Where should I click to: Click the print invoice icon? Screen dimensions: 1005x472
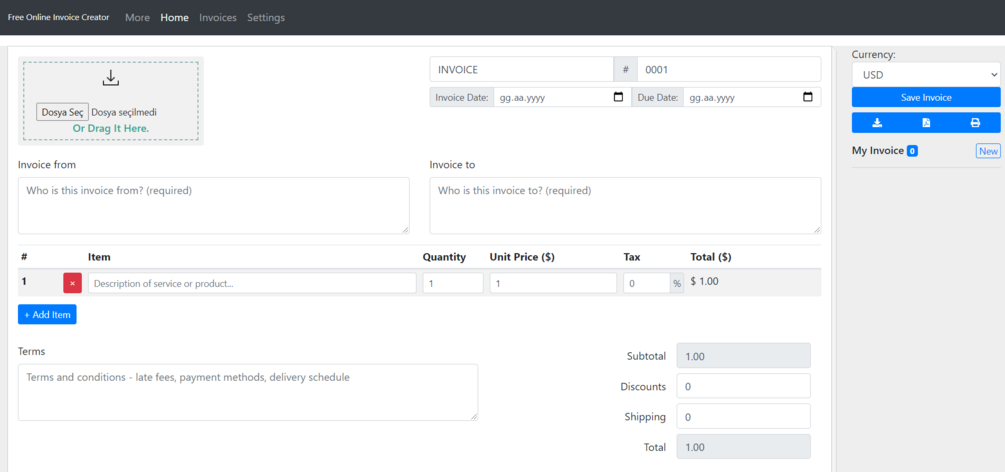[x=975, y=123]
